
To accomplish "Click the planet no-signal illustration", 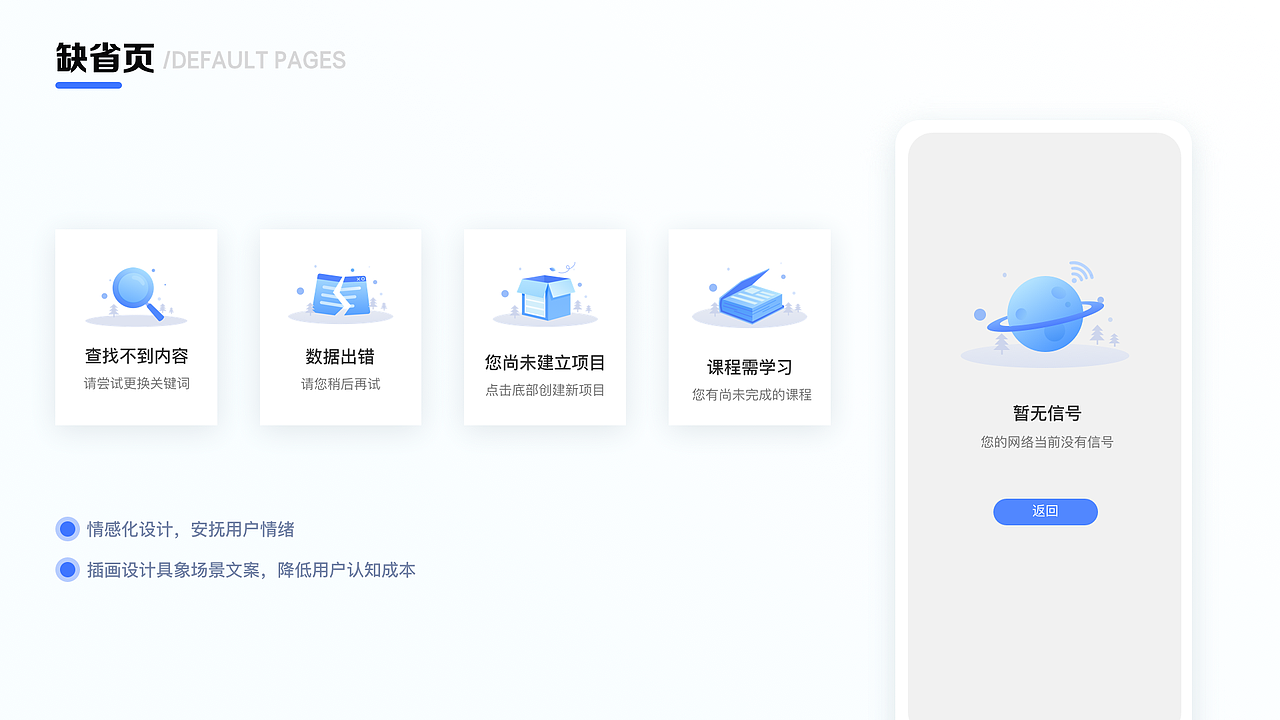I will (x=1045, y=313).
